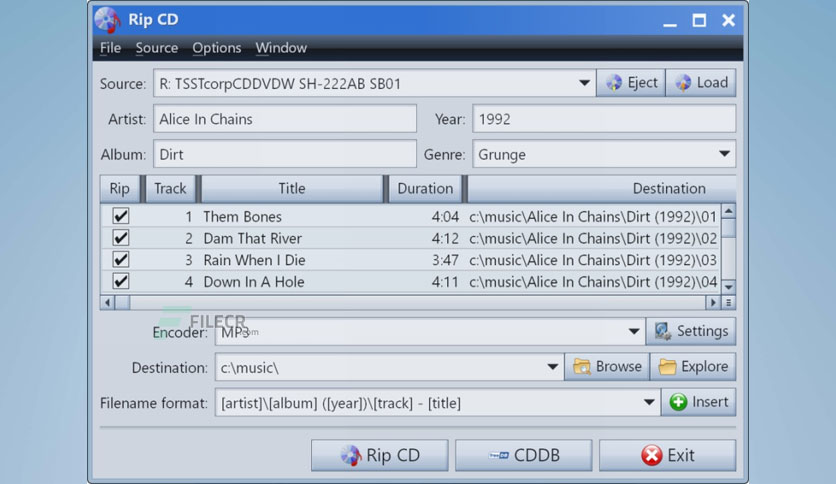Image resolution: width=836 pixels, height=484 pixels.
Task: Click the Load button
Action: coord(701,83)
